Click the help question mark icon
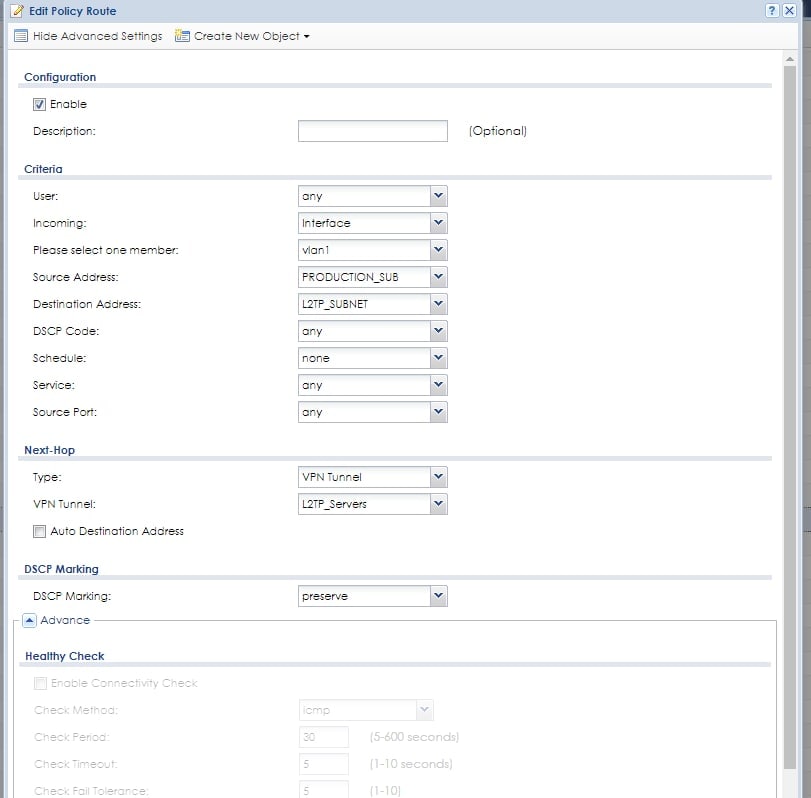This screenshot has height=798, width=811. tap(773, 10)
